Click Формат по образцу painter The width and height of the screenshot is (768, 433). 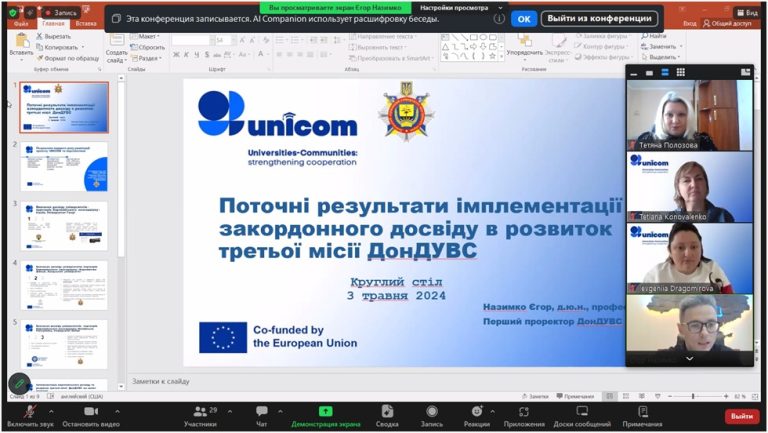click(68, 58)
